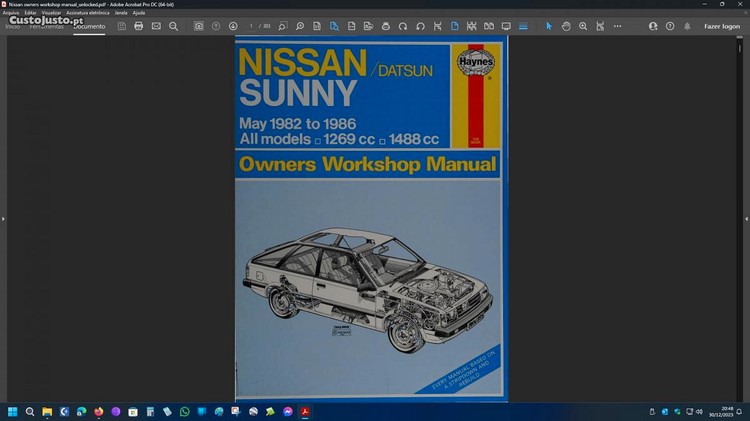
Task: Click the Print icon in toolbar
Action: [x=139, y=26]
